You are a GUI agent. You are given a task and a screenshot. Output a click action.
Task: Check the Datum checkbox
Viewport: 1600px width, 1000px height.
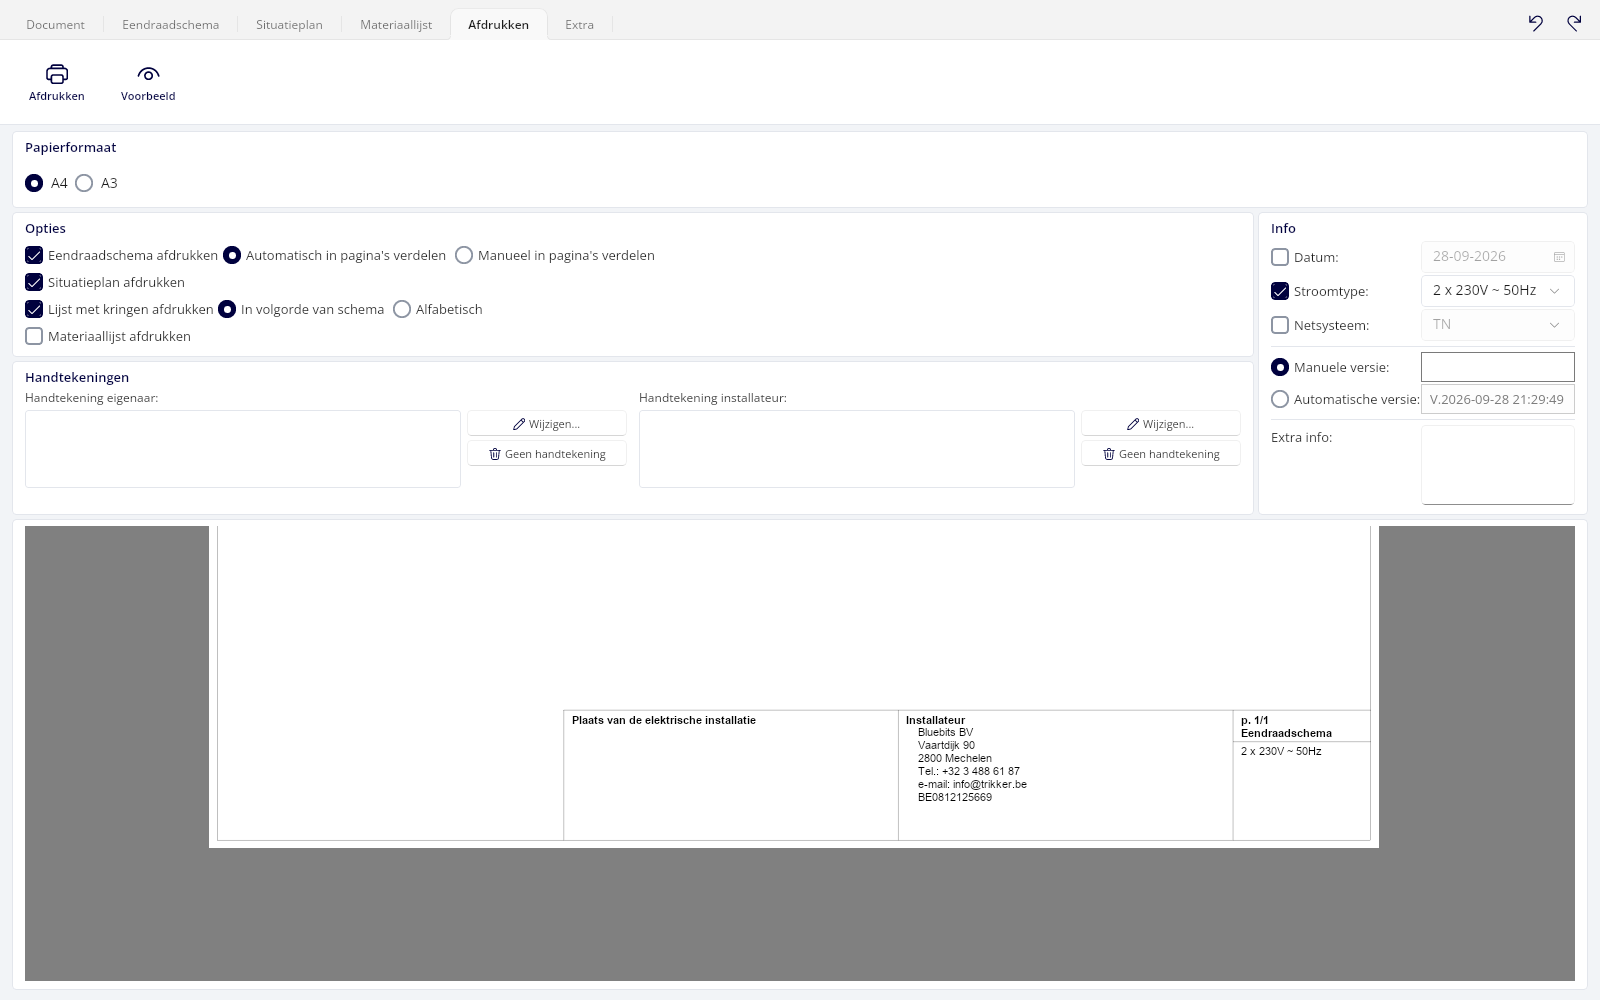tap(1280, 257)
